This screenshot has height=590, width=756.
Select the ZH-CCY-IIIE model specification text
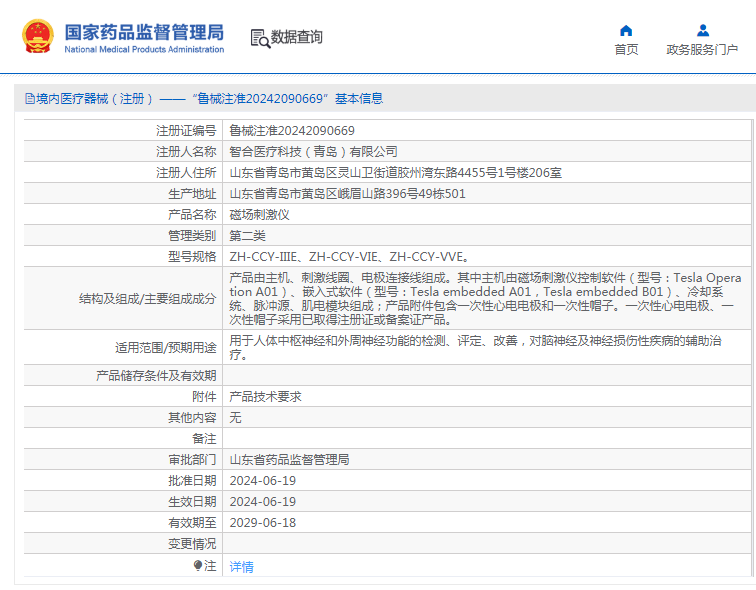[x=349, y=257]
